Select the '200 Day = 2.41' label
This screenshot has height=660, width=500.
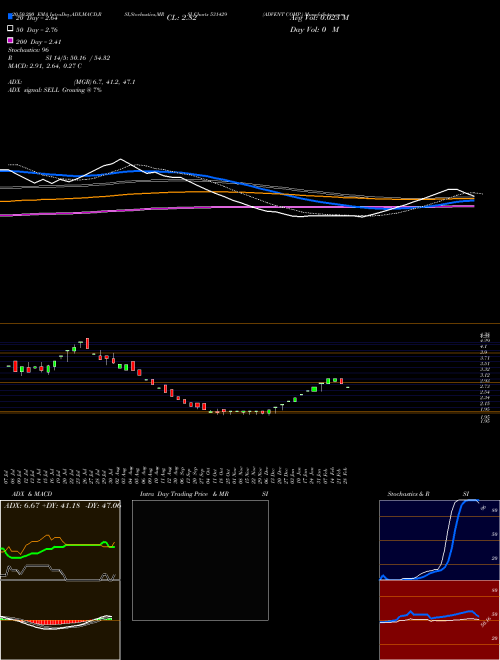coord(38,42)
